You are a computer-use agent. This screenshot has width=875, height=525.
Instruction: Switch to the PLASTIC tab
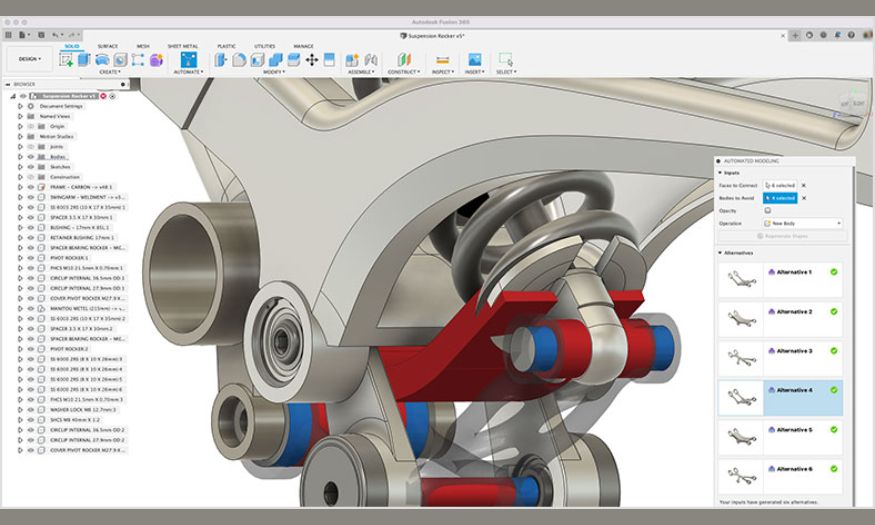pos(226,46)
